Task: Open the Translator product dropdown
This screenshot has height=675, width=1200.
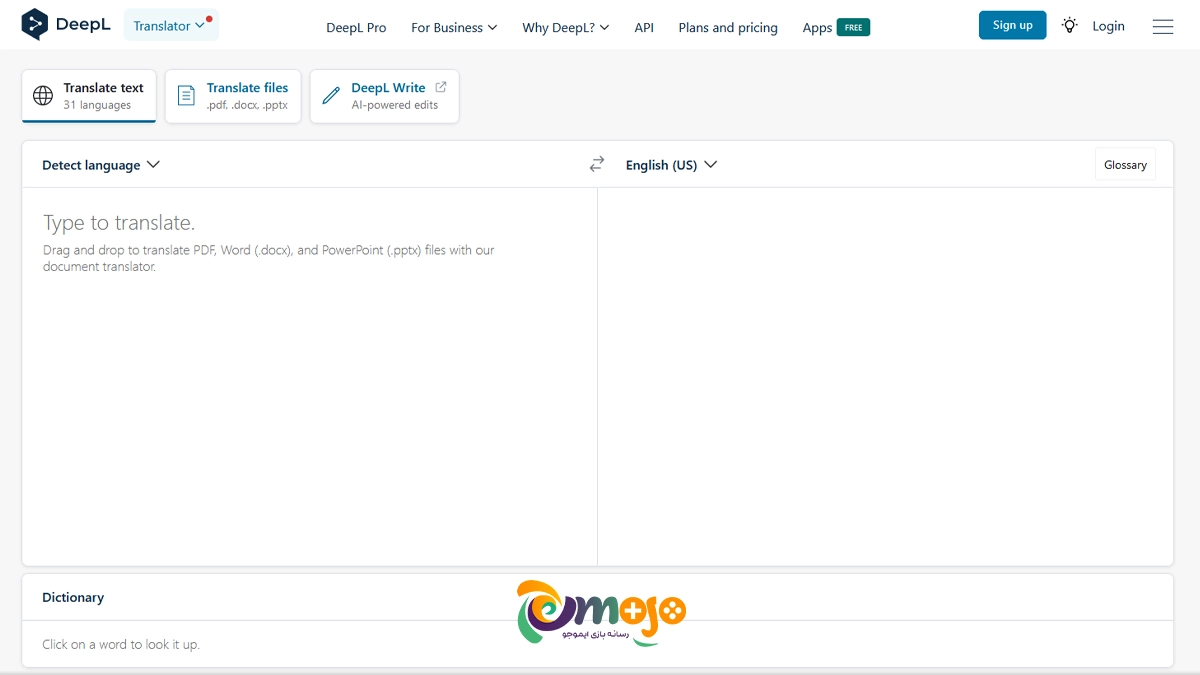Action: point(171,26)
